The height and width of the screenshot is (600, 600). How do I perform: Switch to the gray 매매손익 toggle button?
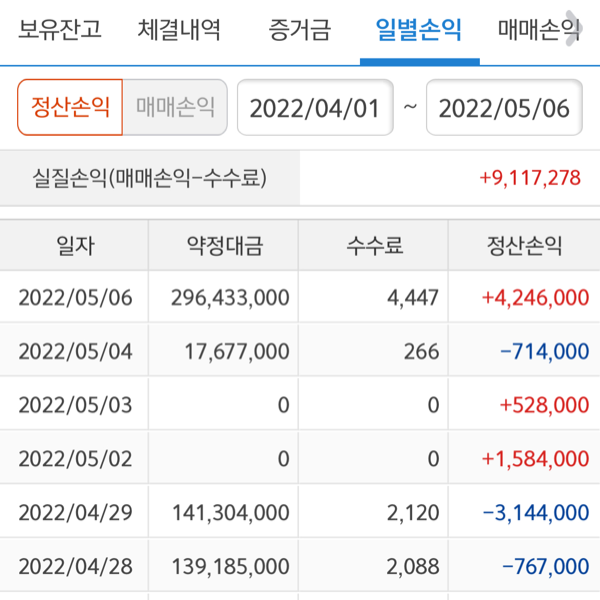(x=175, y=107)
